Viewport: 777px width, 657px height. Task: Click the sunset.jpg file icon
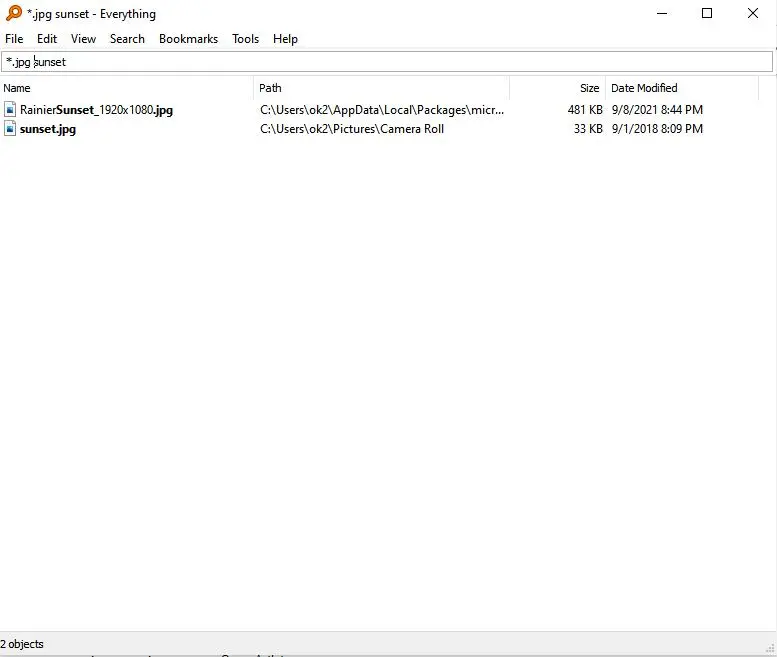point(10,129)
